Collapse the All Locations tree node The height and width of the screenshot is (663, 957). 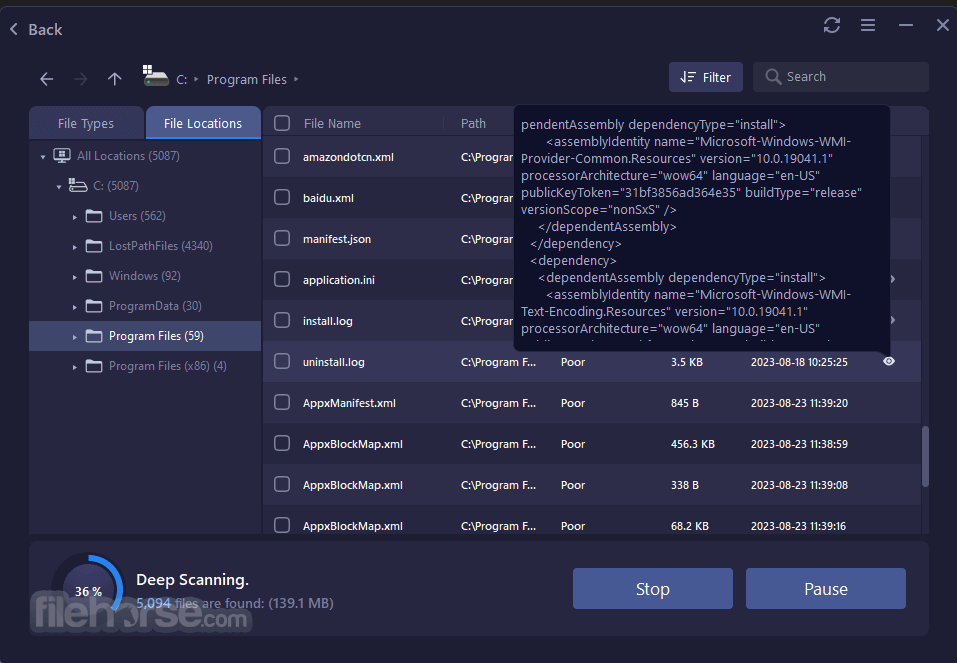43,157
